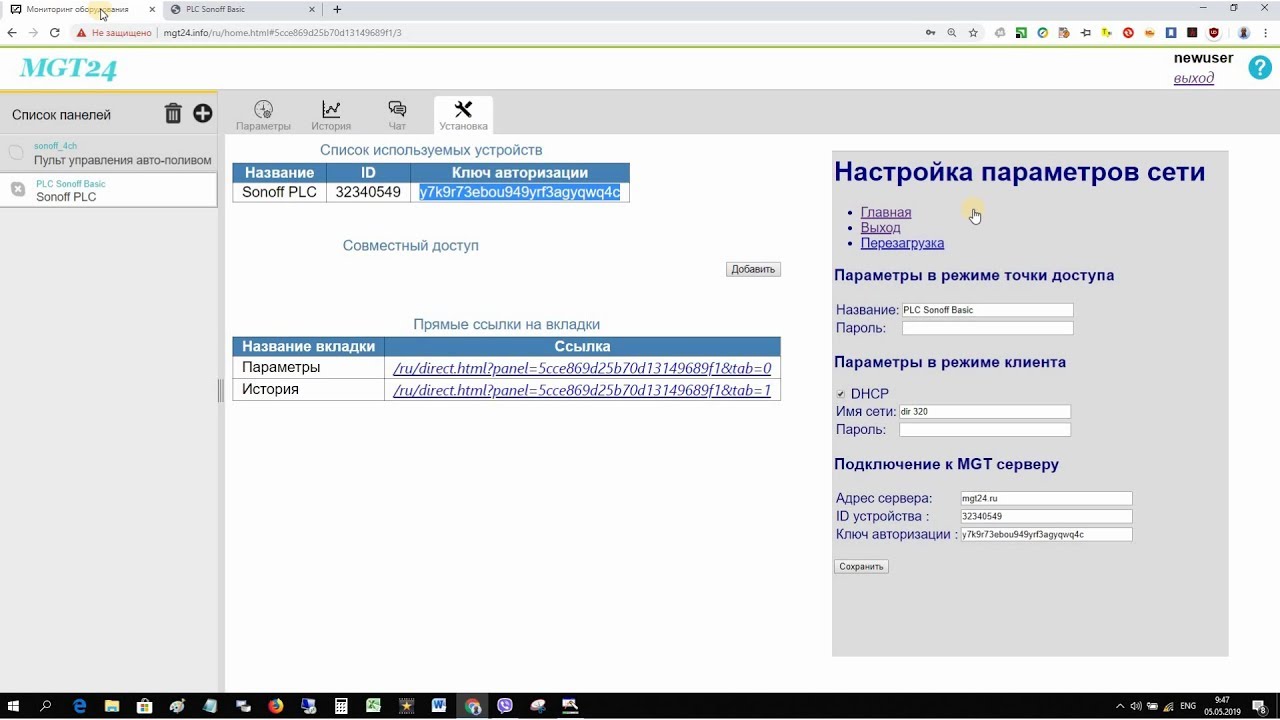1280x720 pixels.
Task: Click the Ключ авторизации input field
Action: pos(1046,534)
